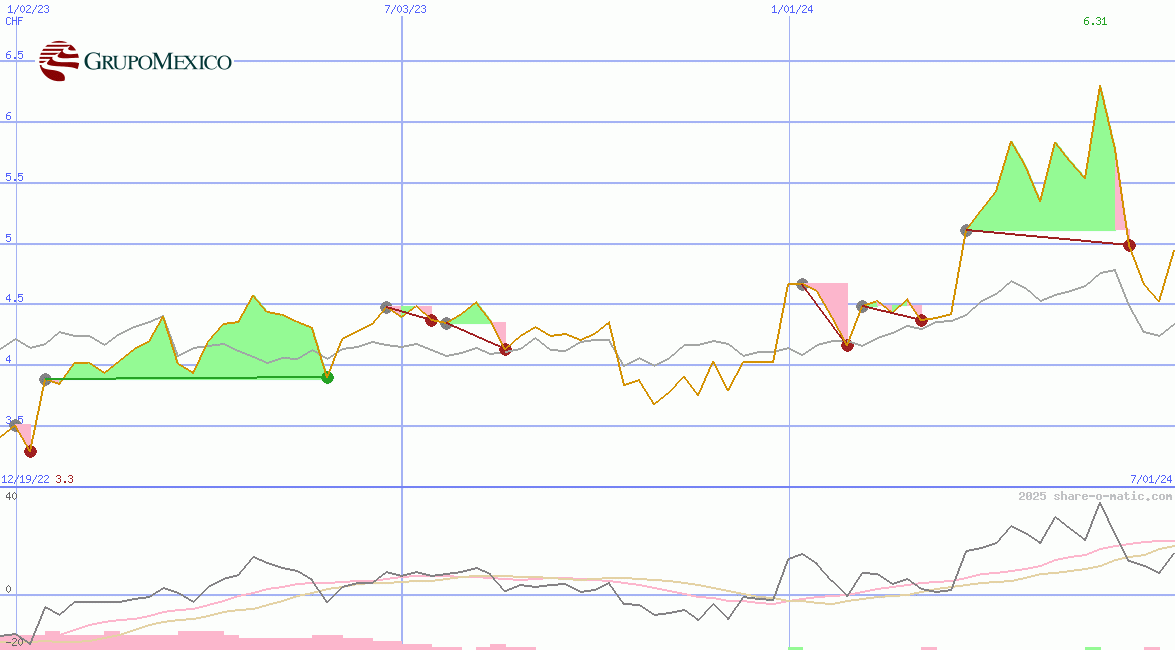Click the CHF currency label
1175x650 pixels.
(x=14, y=21)
